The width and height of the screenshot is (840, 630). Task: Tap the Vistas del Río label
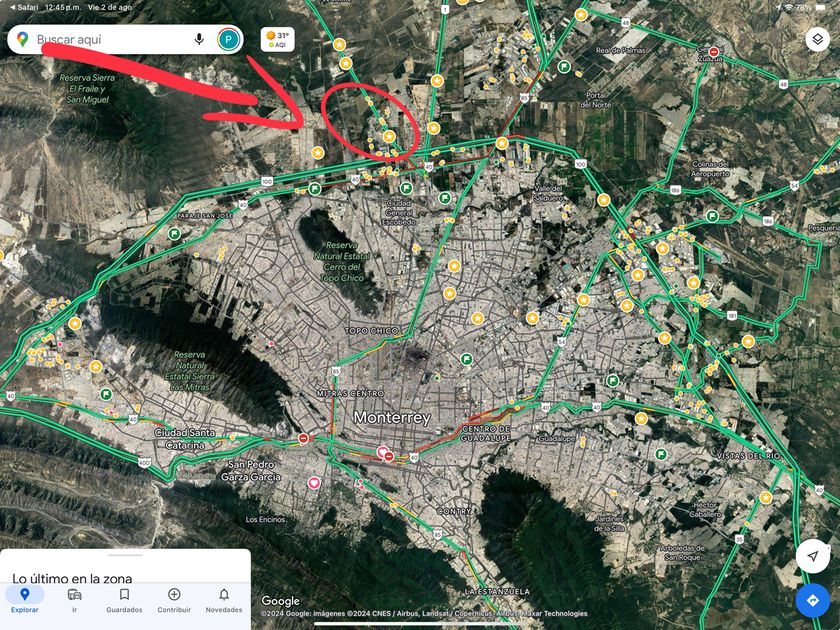(x=748, y=456)
